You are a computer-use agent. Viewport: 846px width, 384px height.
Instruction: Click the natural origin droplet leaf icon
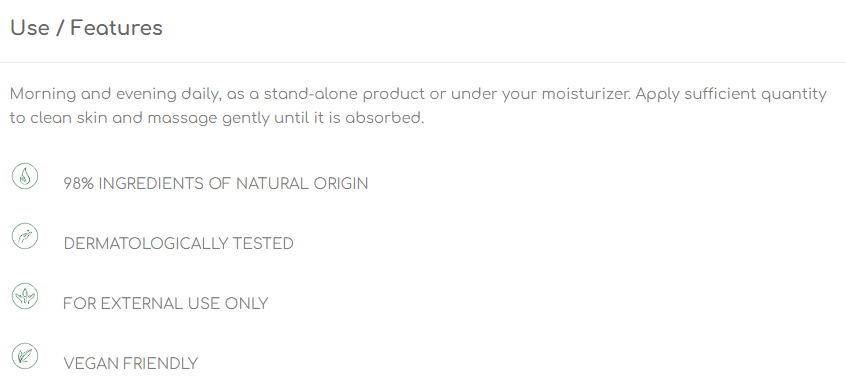point(25,176)
